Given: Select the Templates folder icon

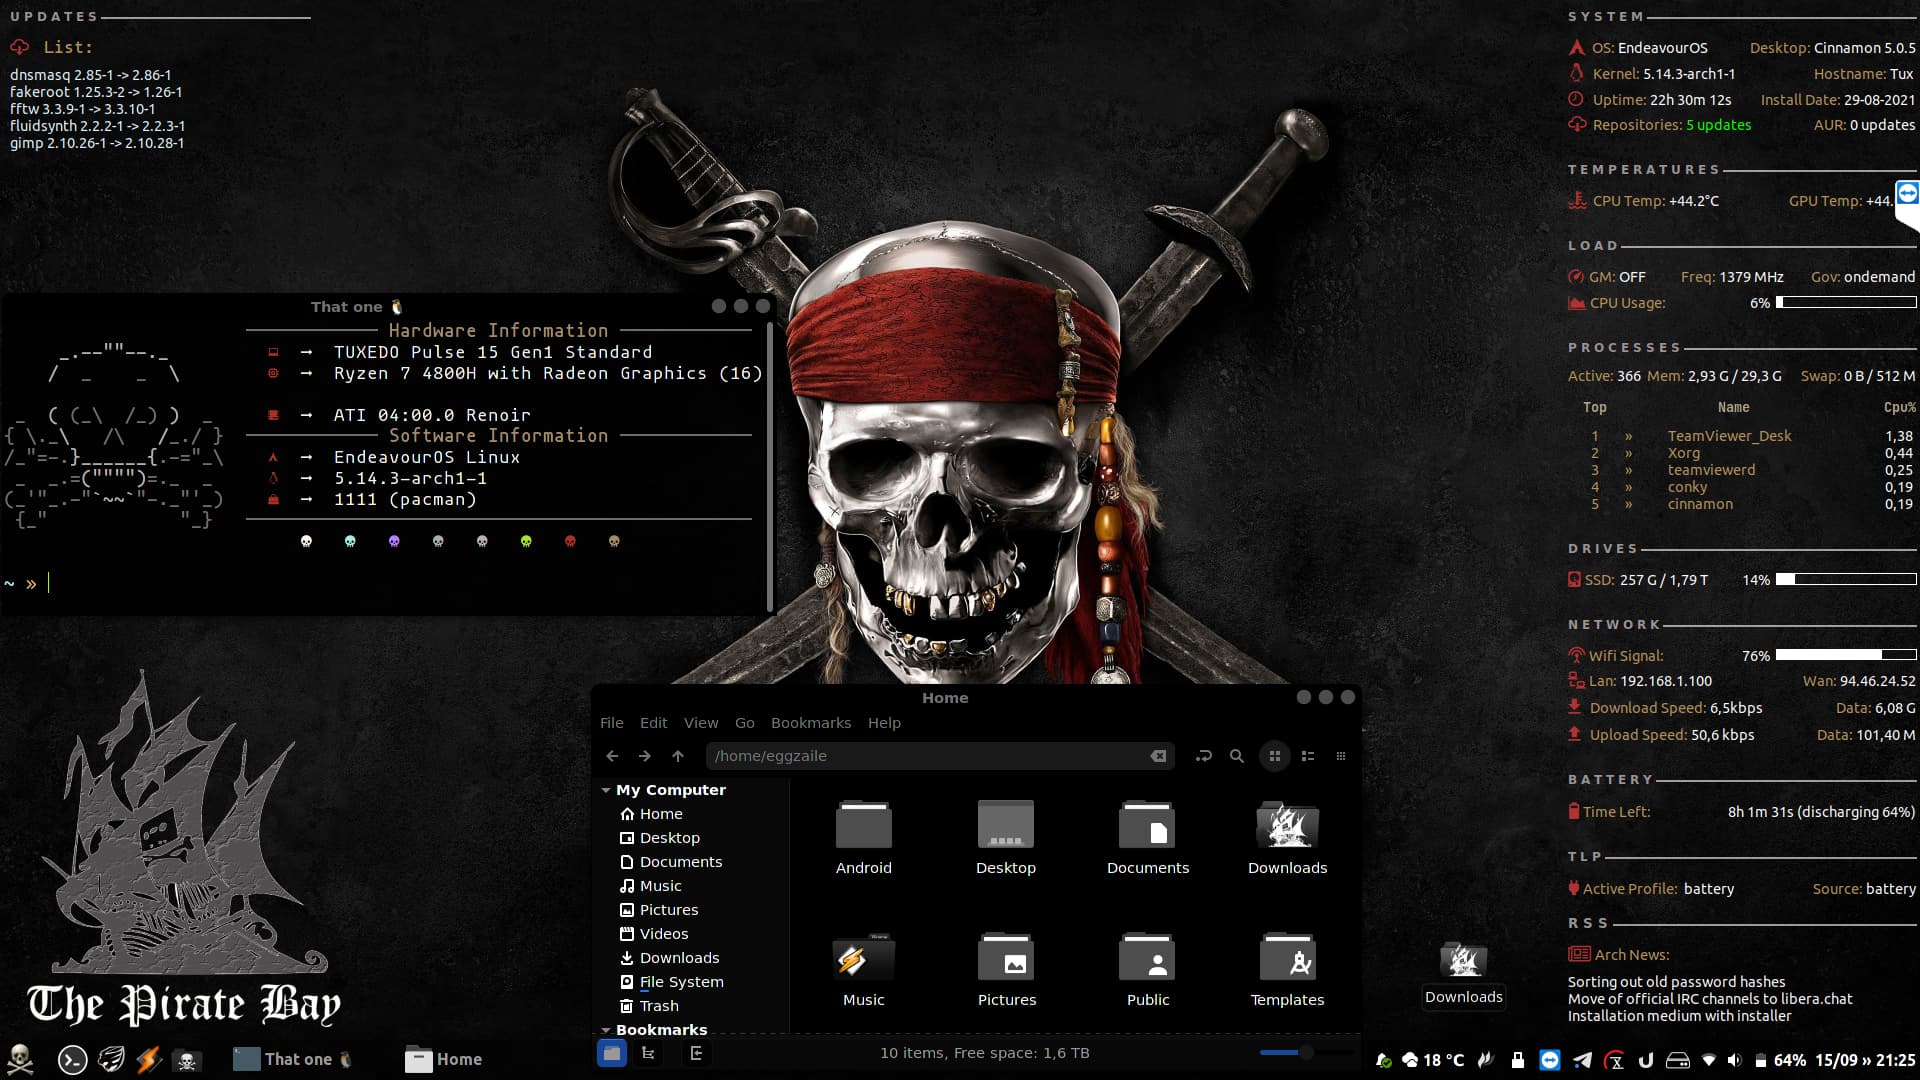Looking at the screenshot, I should coord(1288,958).
